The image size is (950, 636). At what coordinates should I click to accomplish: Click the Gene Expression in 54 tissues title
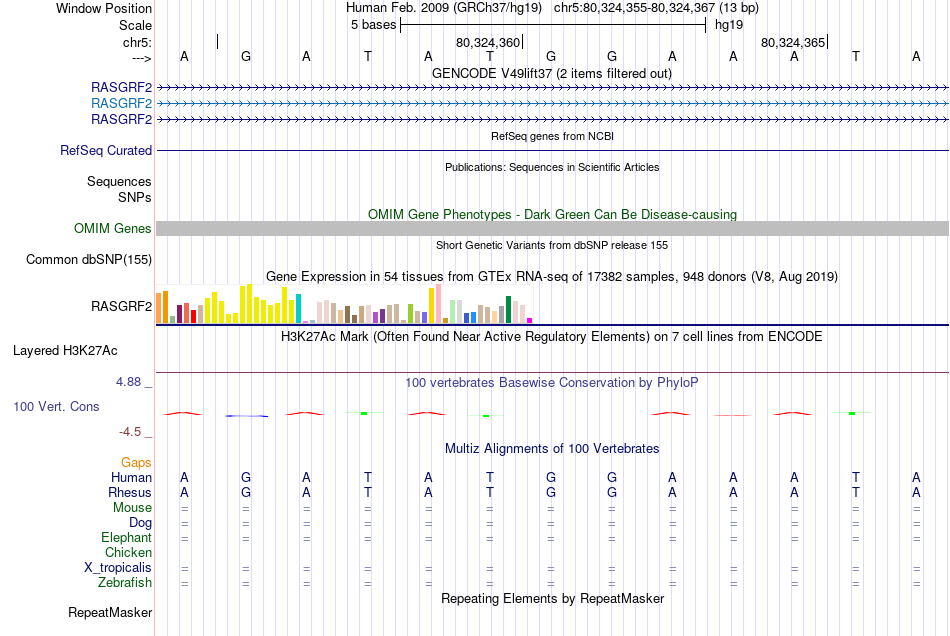(x=552, y=277)
